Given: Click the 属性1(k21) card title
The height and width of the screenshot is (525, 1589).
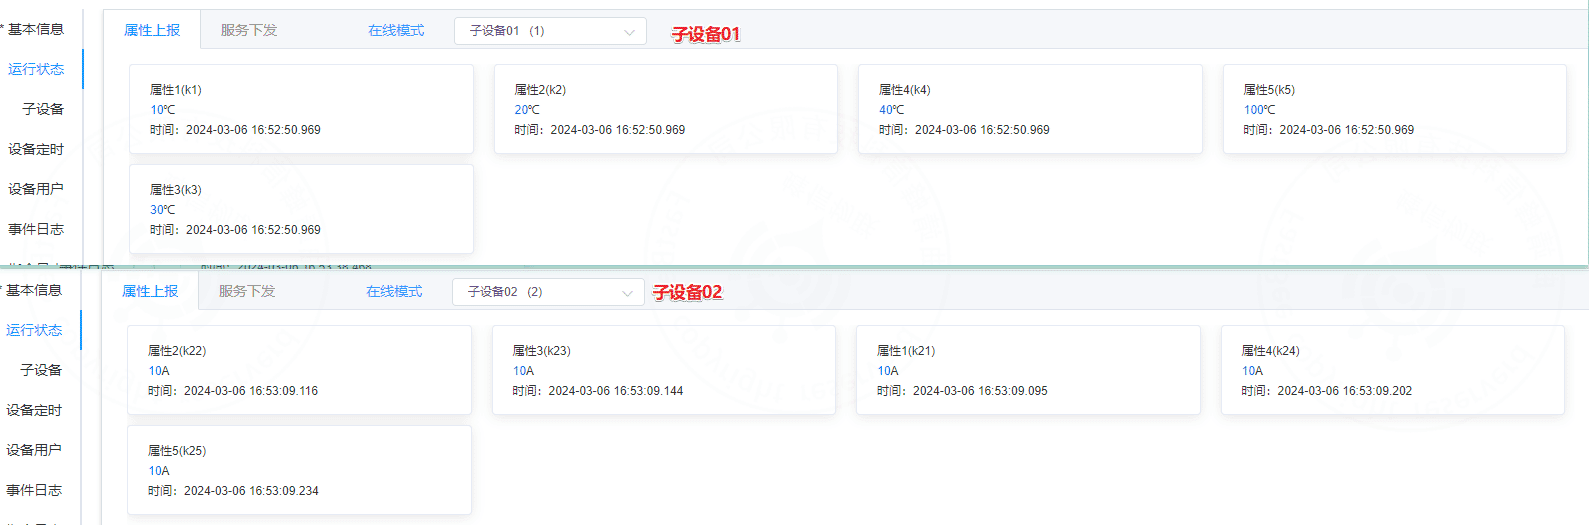Looking at the screenshot, I should tap(906, 351).
